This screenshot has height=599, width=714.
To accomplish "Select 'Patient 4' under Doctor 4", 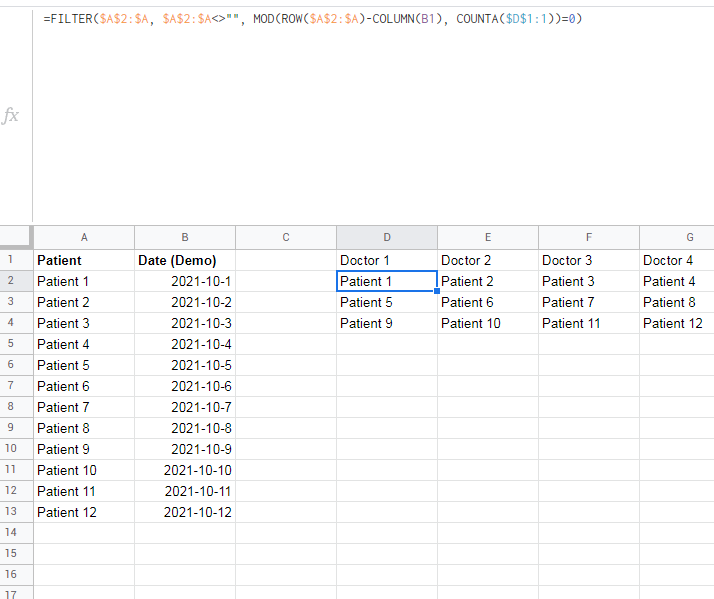I will coord(677,281).
